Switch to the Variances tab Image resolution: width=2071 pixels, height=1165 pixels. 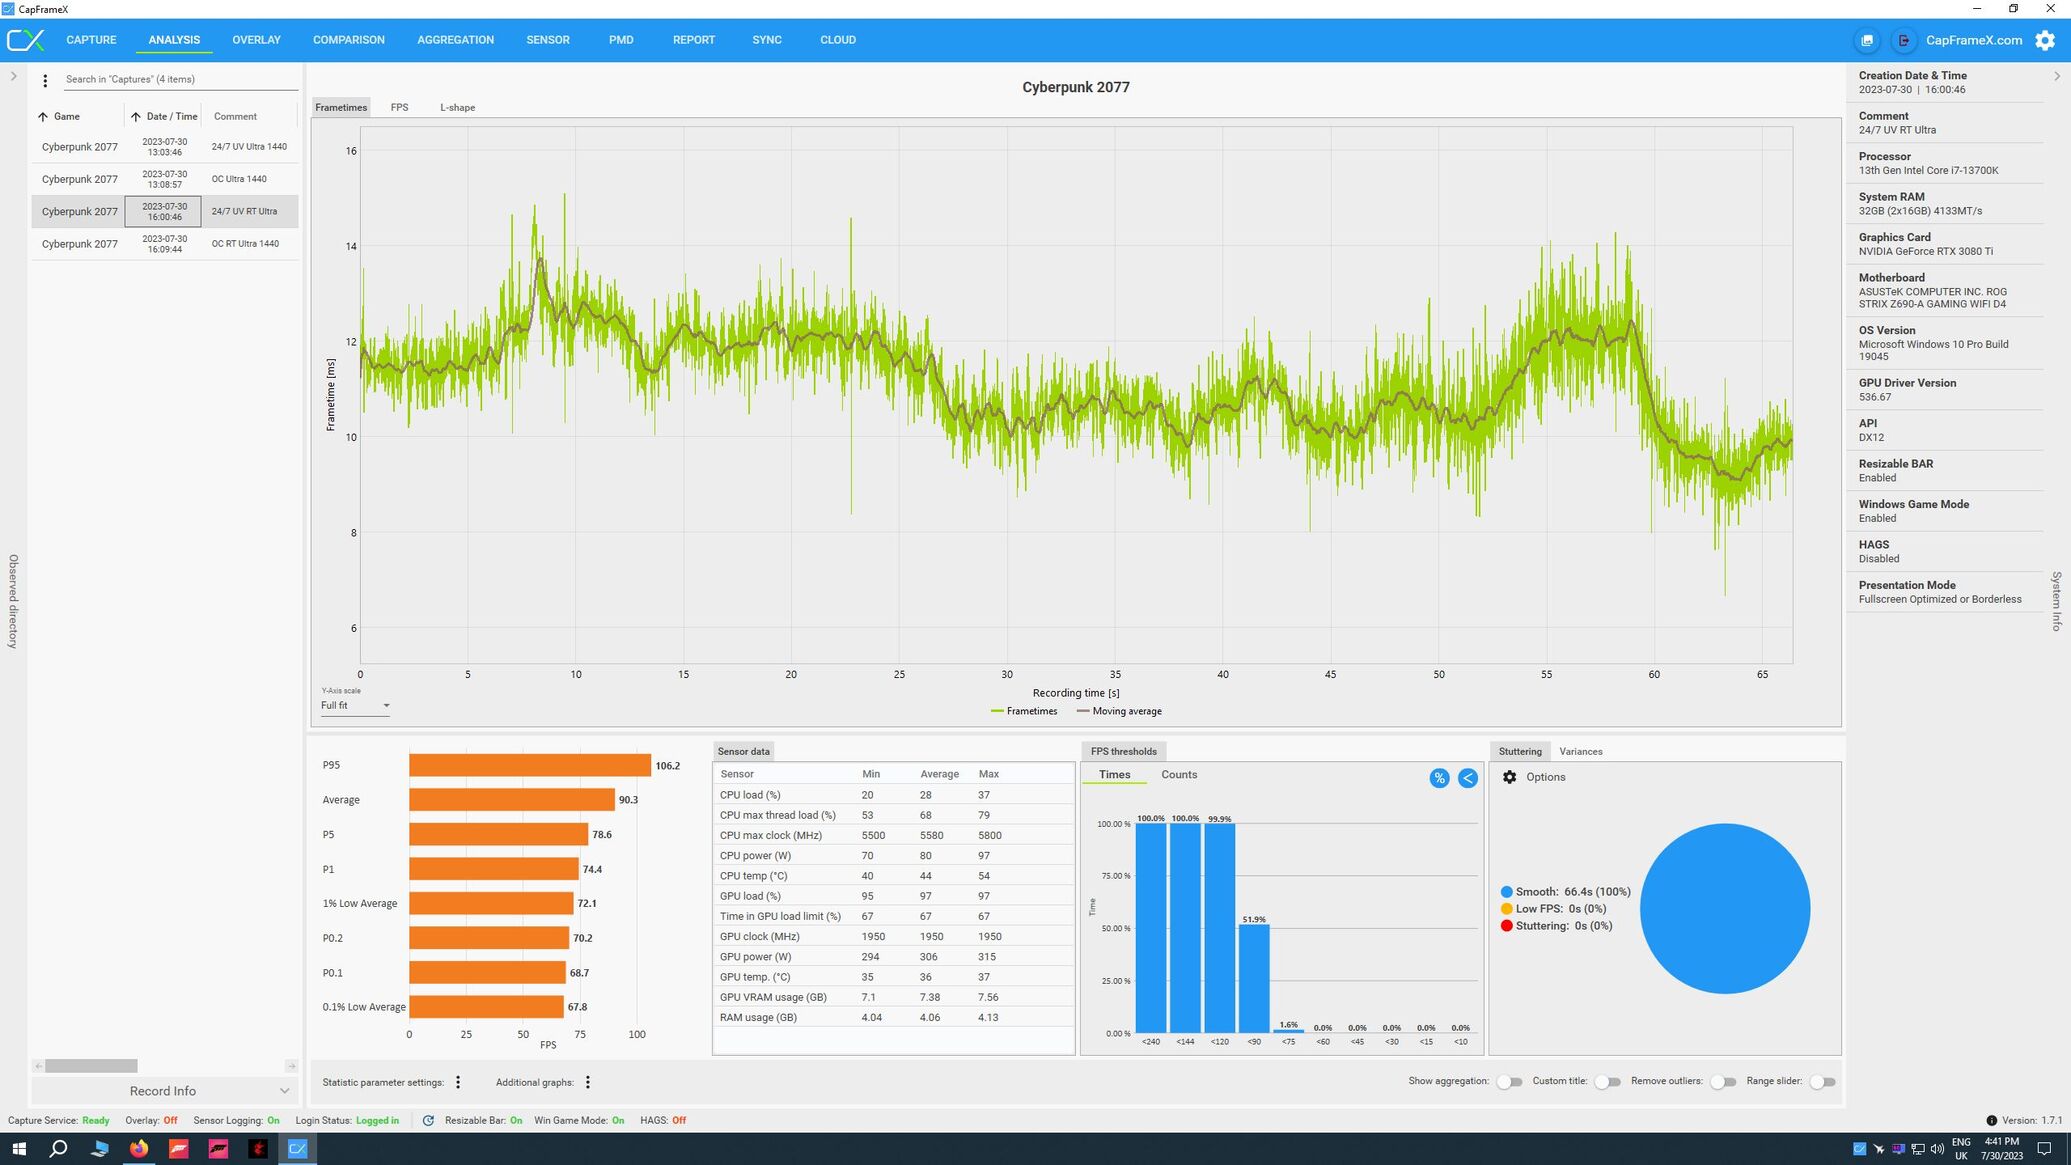(1580, 751)
